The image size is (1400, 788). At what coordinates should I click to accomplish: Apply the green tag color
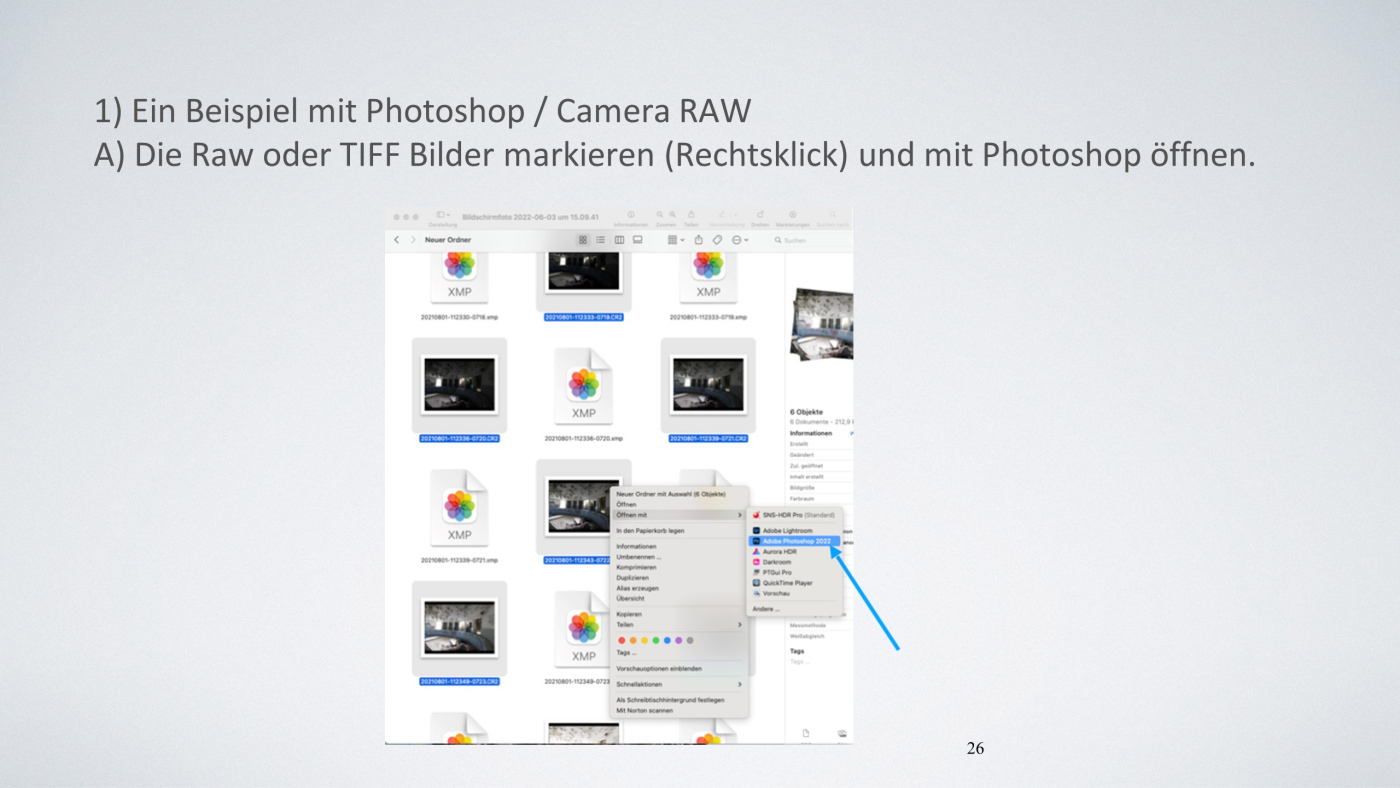[x=655, y=640]
